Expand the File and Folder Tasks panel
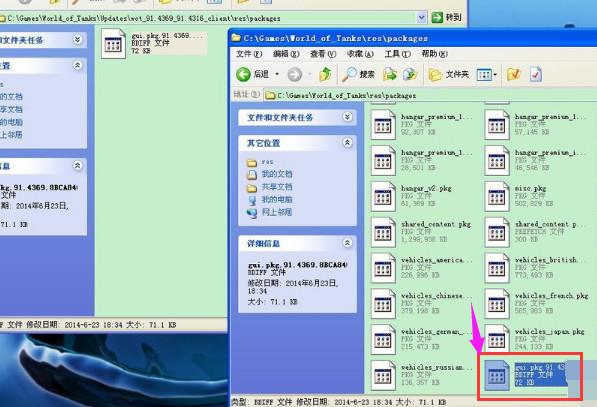Image resolution: width=597 pixels, height=407 pixels. (347, 117)
